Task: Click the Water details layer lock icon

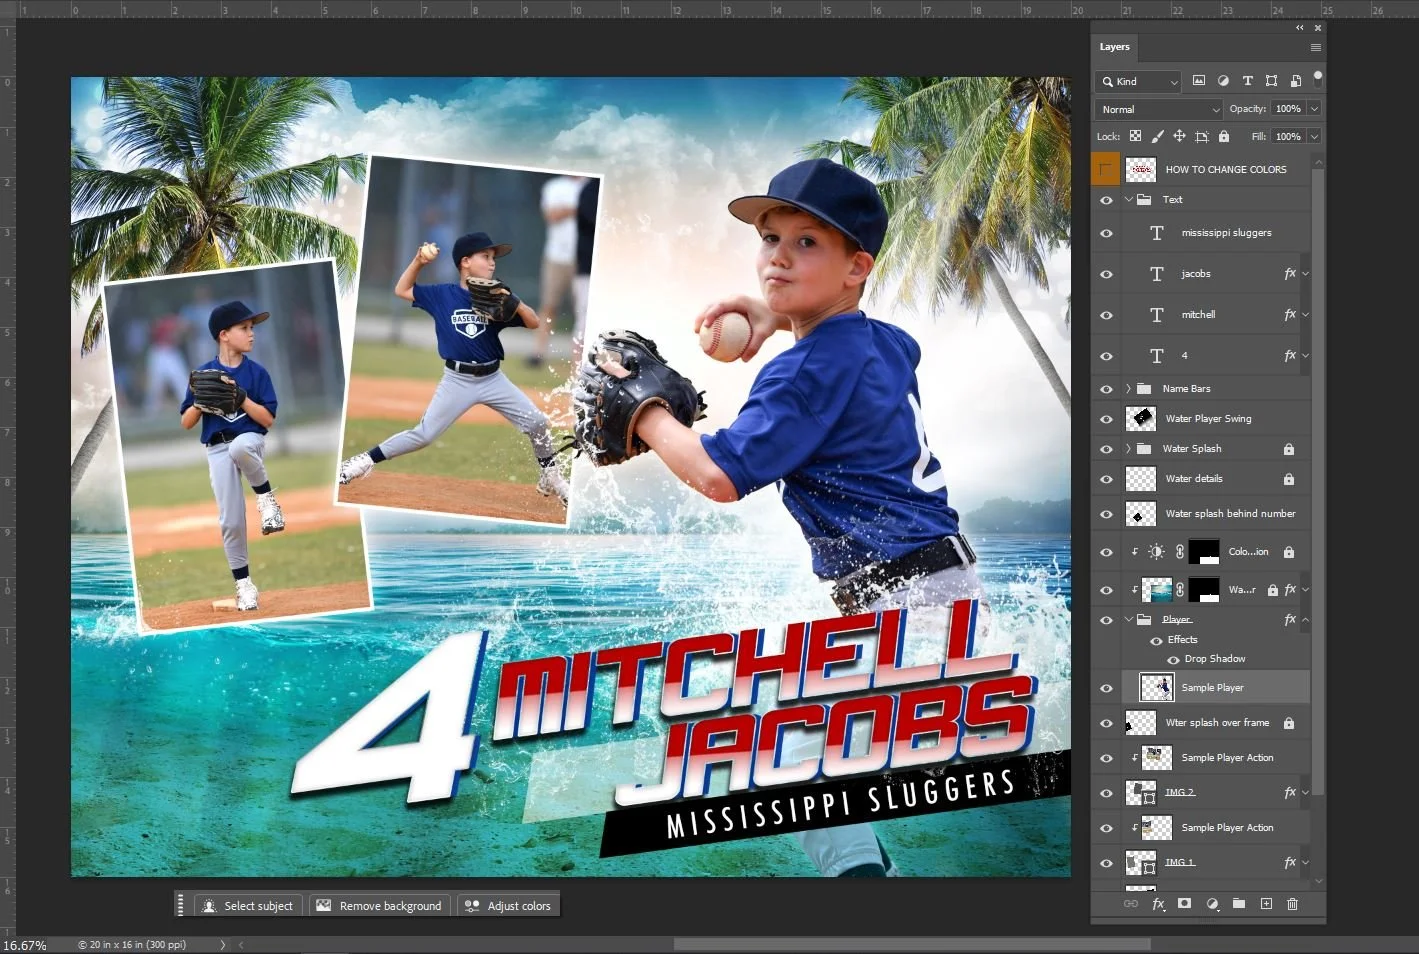Action: tap(1289, 479)
